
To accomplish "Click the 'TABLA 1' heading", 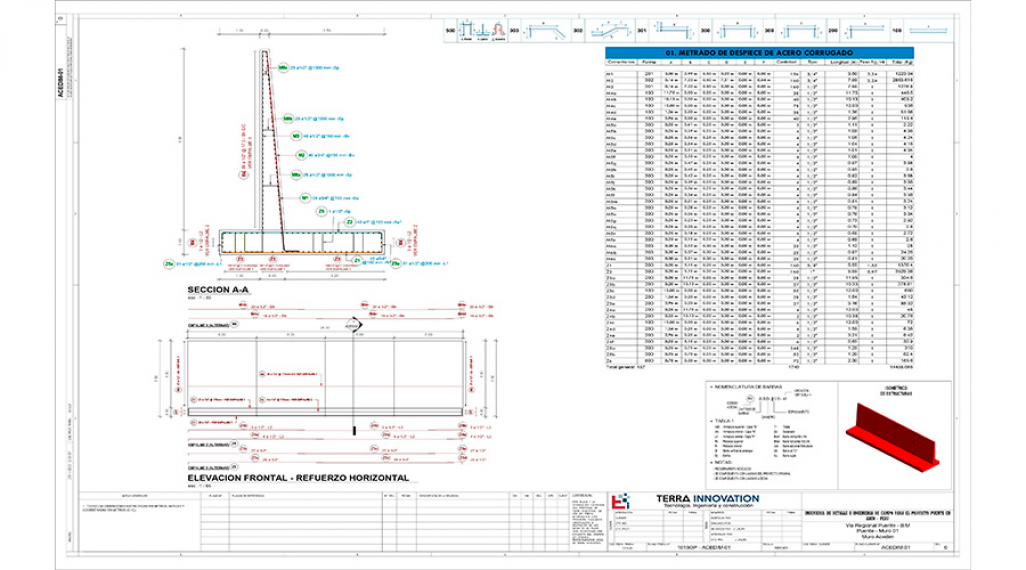I will click(724, 421).
